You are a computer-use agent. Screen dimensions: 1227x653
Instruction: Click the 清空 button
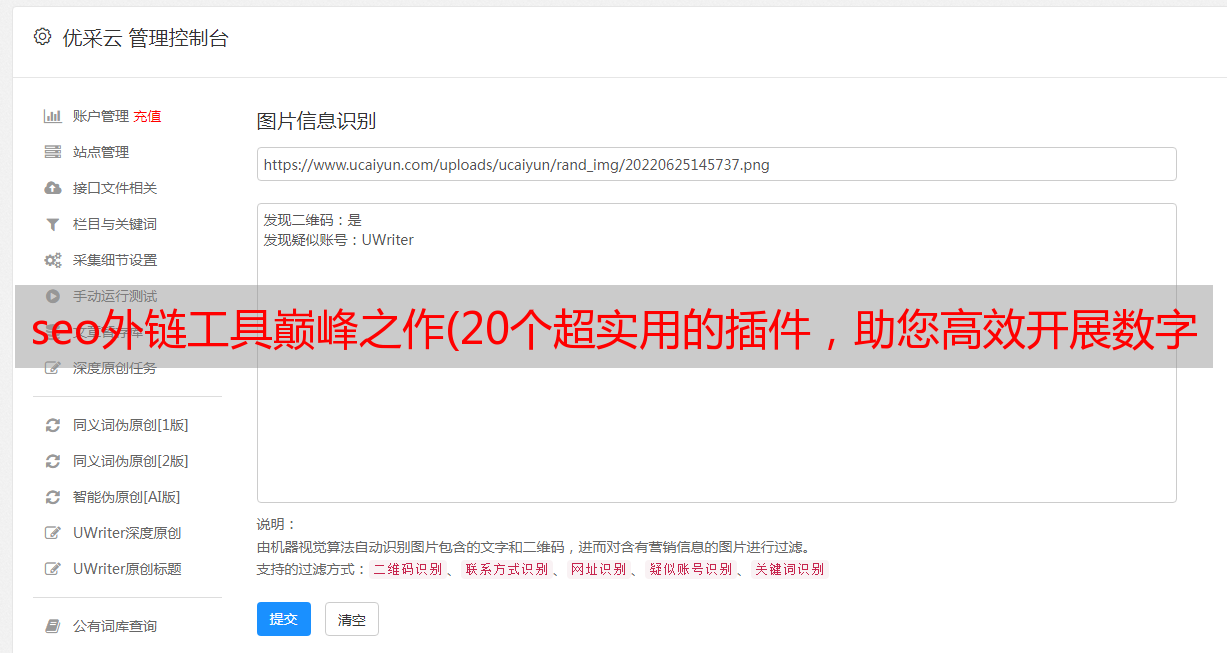(x=352, y=619)
